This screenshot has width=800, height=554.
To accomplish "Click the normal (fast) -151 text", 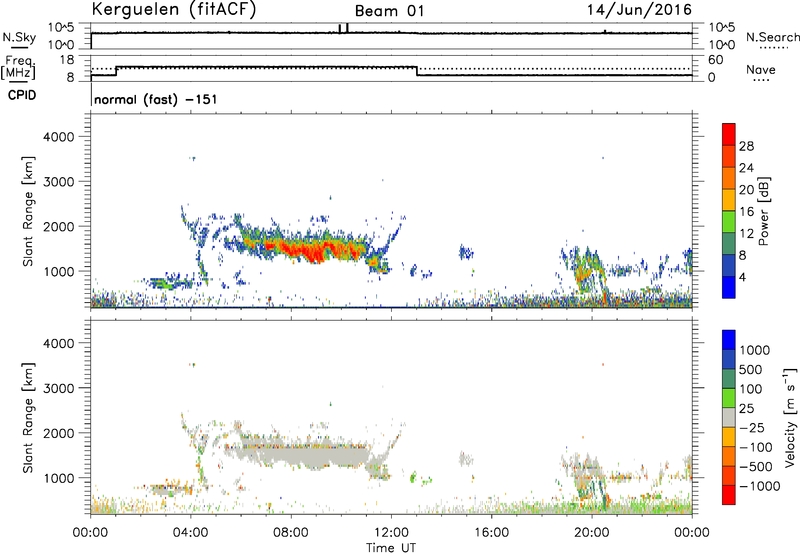I will point(156,99).
